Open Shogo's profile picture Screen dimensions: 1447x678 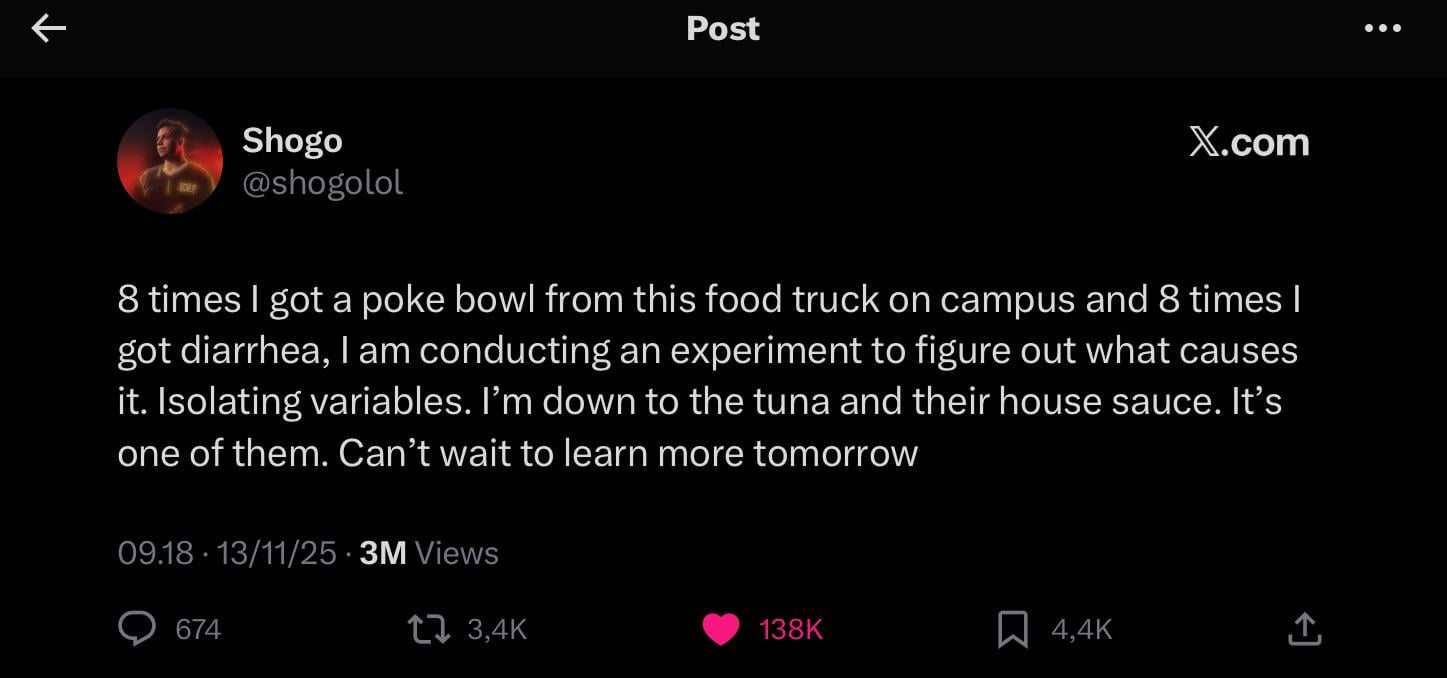pos(169,161)
